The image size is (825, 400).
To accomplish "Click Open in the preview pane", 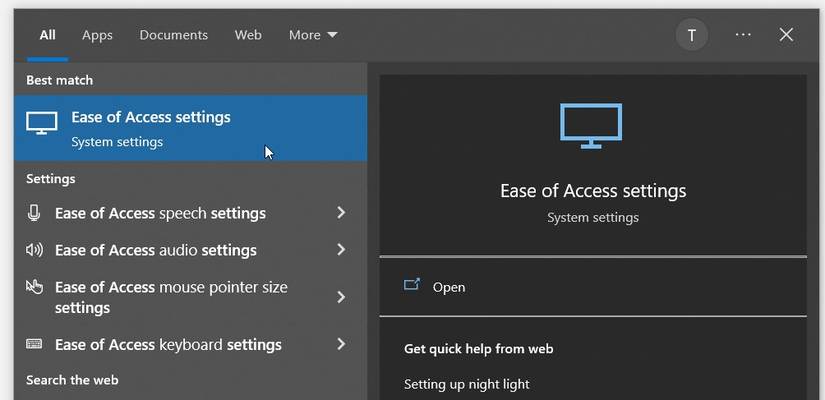I will [x=449, y=287].
